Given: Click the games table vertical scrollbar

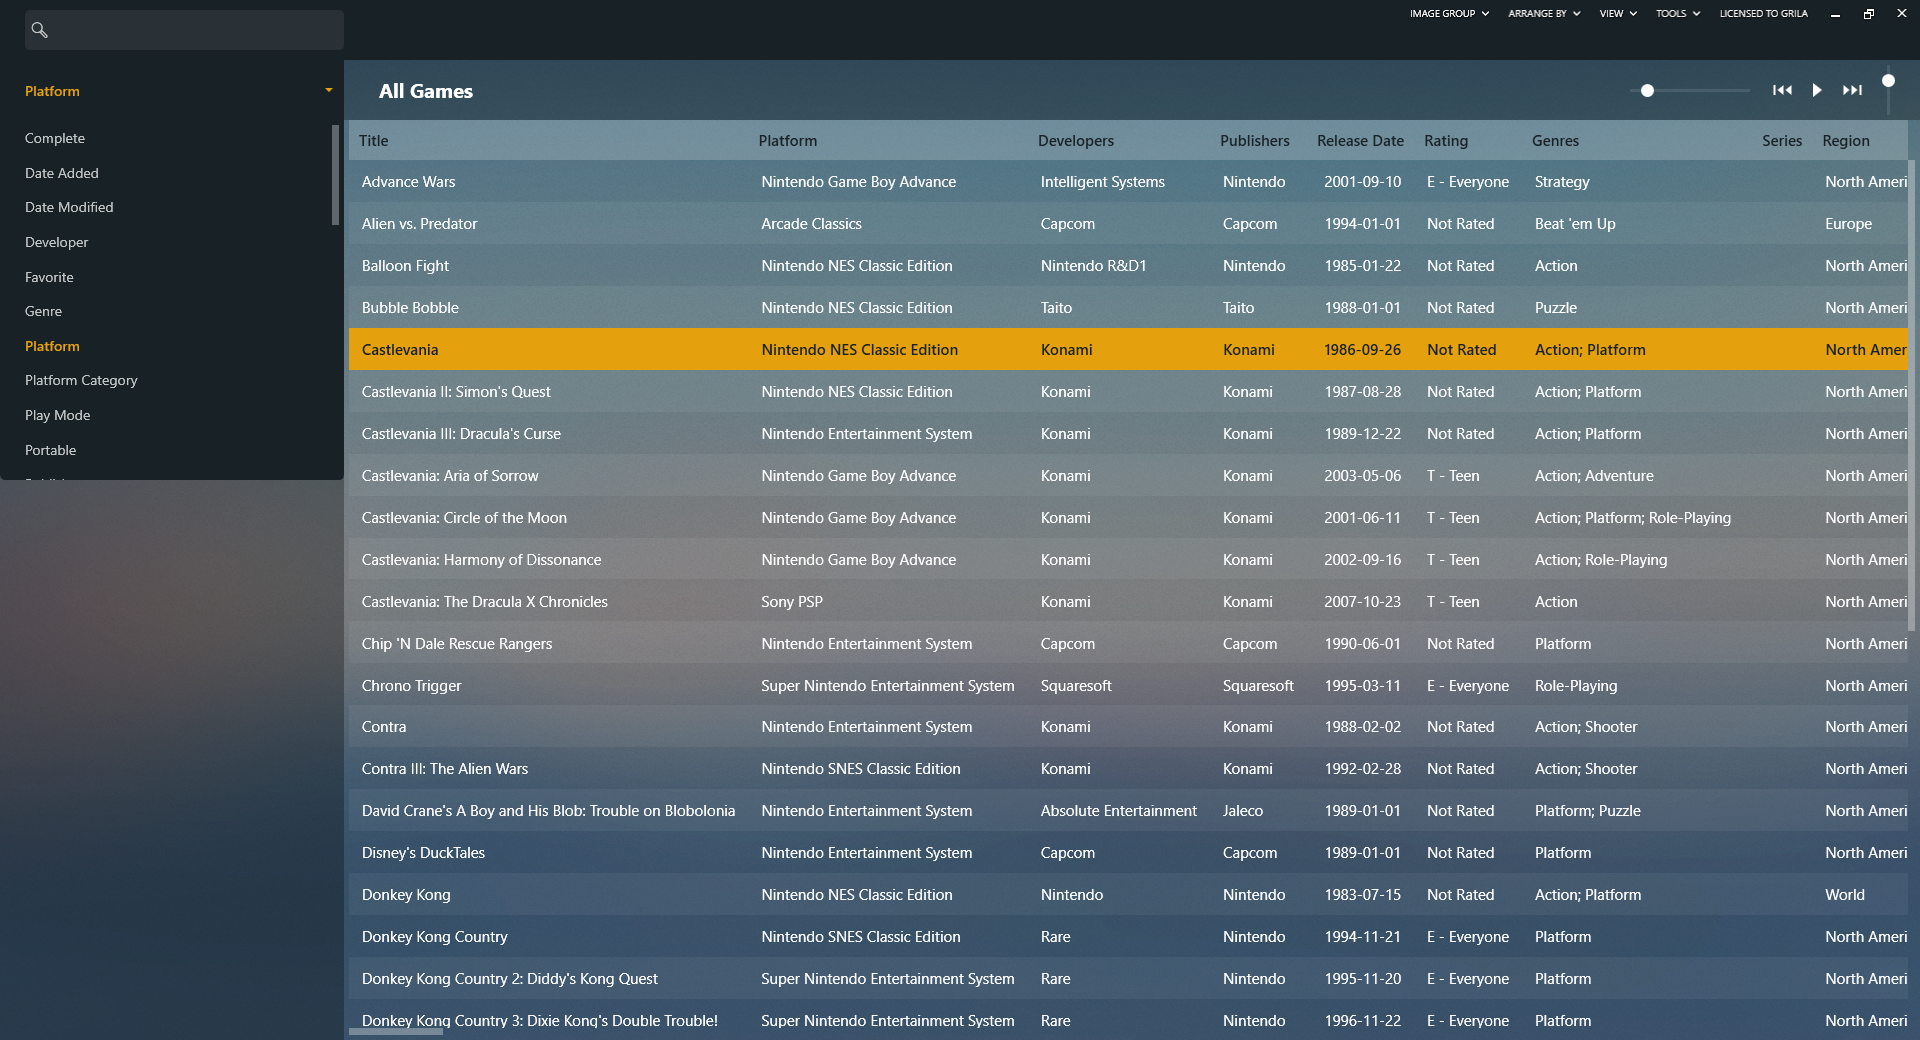Looking at the screenshot, I should point(1912,395).
